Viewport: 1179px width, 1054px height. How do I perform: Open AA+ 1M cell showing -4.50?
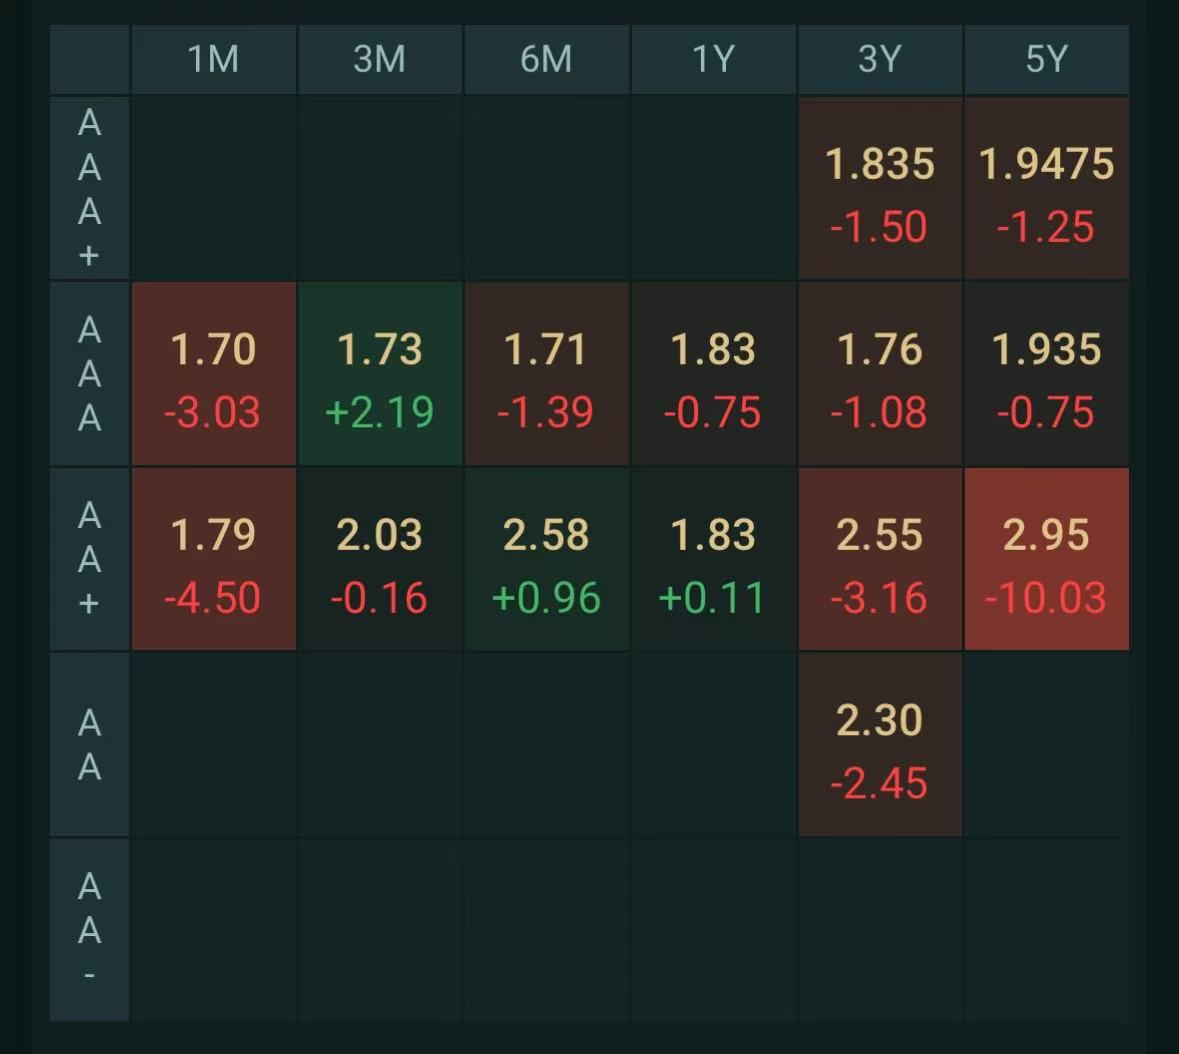(x=214, y=559)
